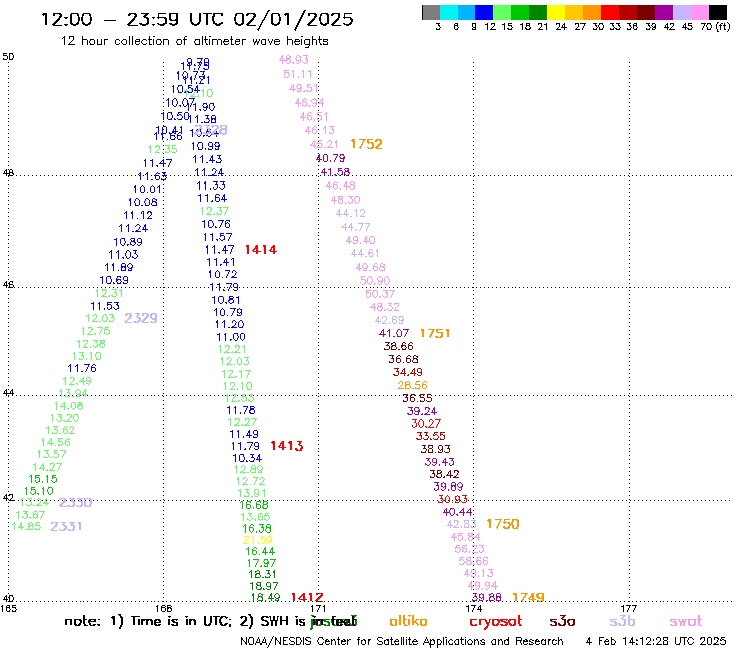The image size is (740, 650).
Task: Click the longitude axis label 177
Action: (629, 608)
